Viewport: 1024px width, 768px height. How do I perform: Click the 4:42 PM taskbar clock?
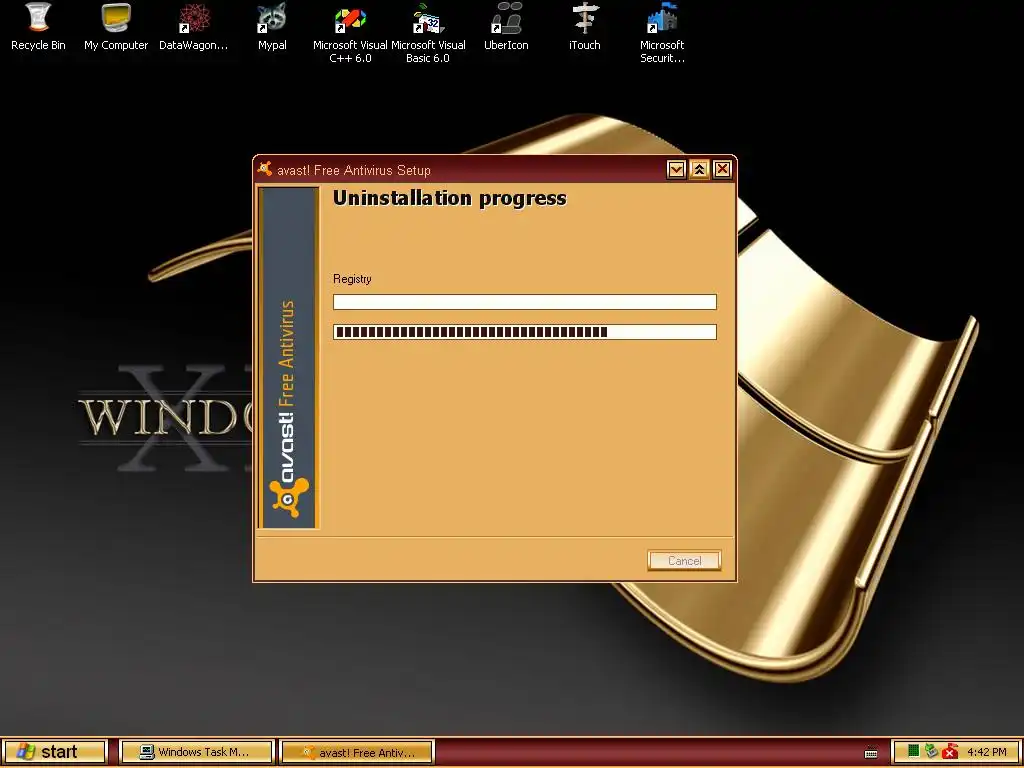pyautogui.click(x=987, y=752)
